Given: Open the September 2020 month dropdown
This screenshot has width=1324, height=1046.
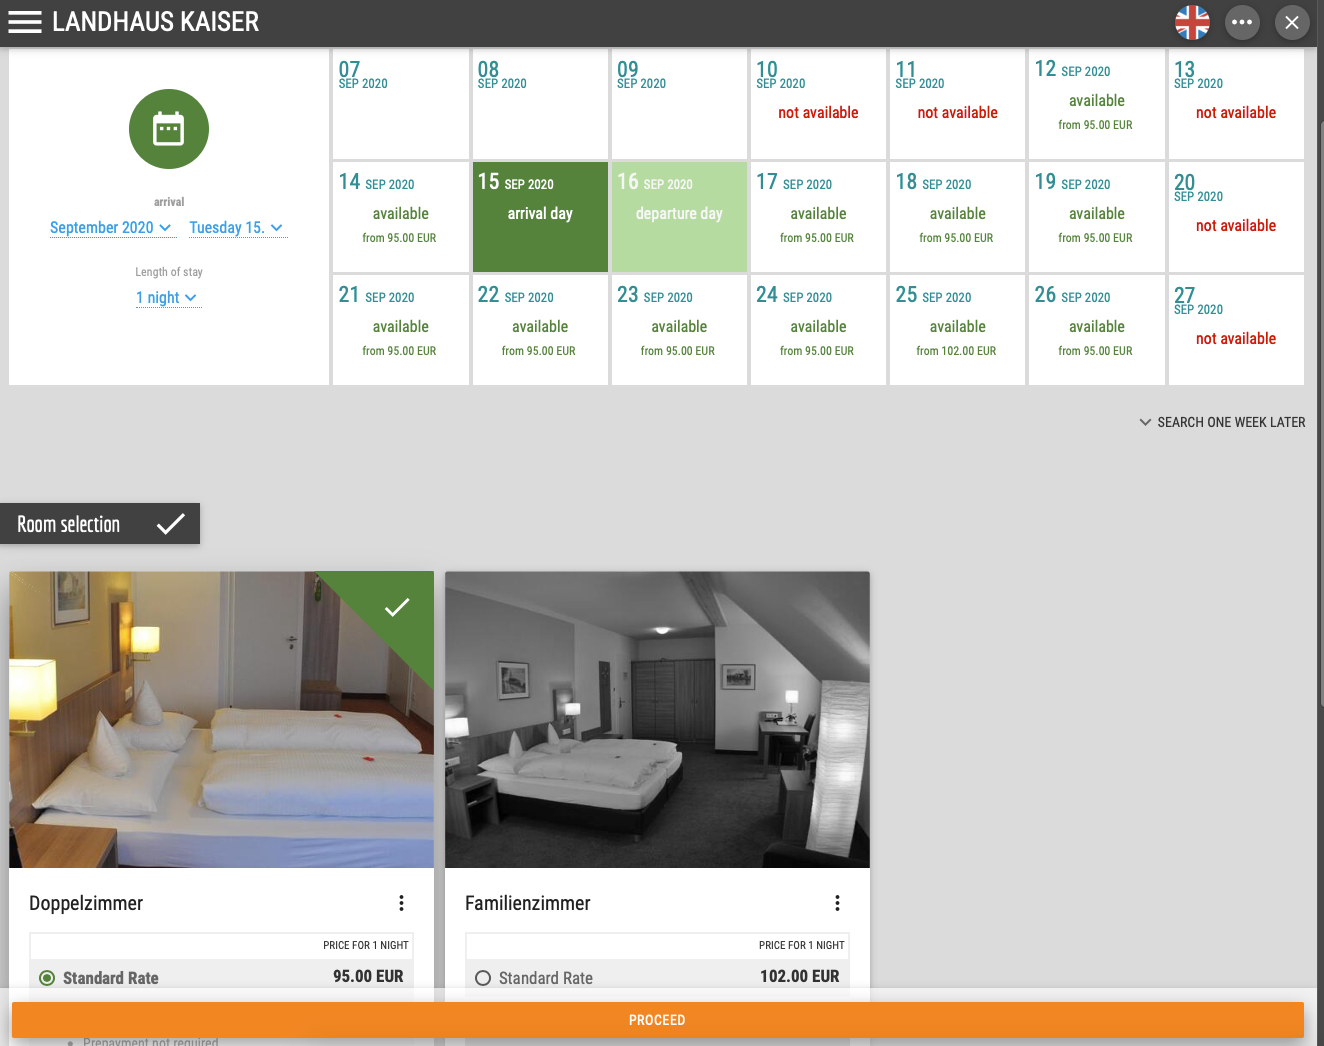Looking at the screenshot, I should [111, 228].
